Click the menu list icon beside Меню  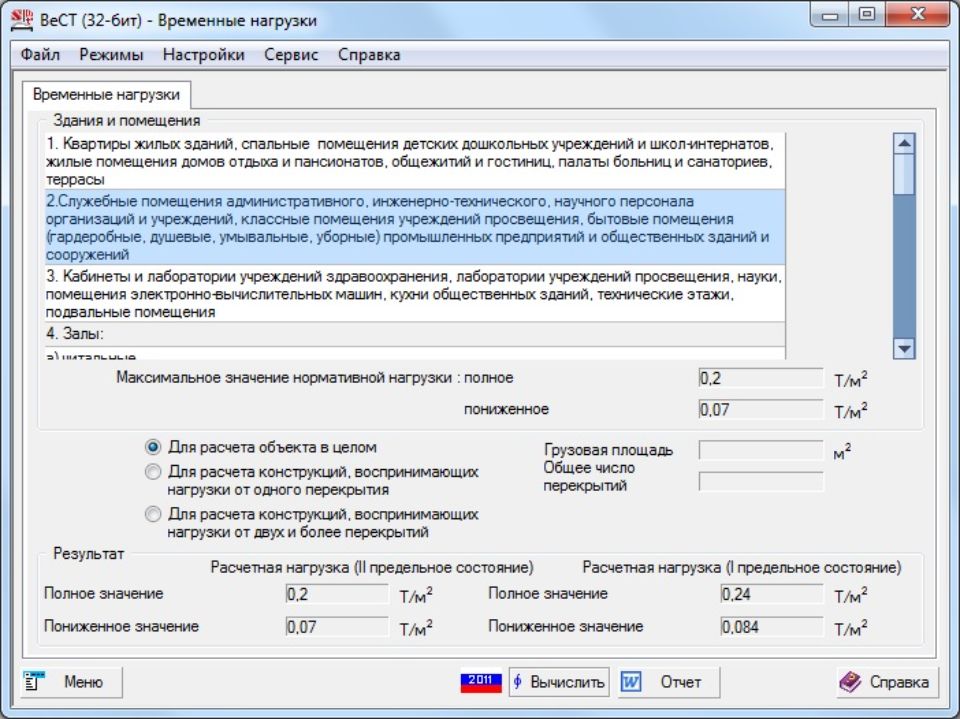(35, 682)
